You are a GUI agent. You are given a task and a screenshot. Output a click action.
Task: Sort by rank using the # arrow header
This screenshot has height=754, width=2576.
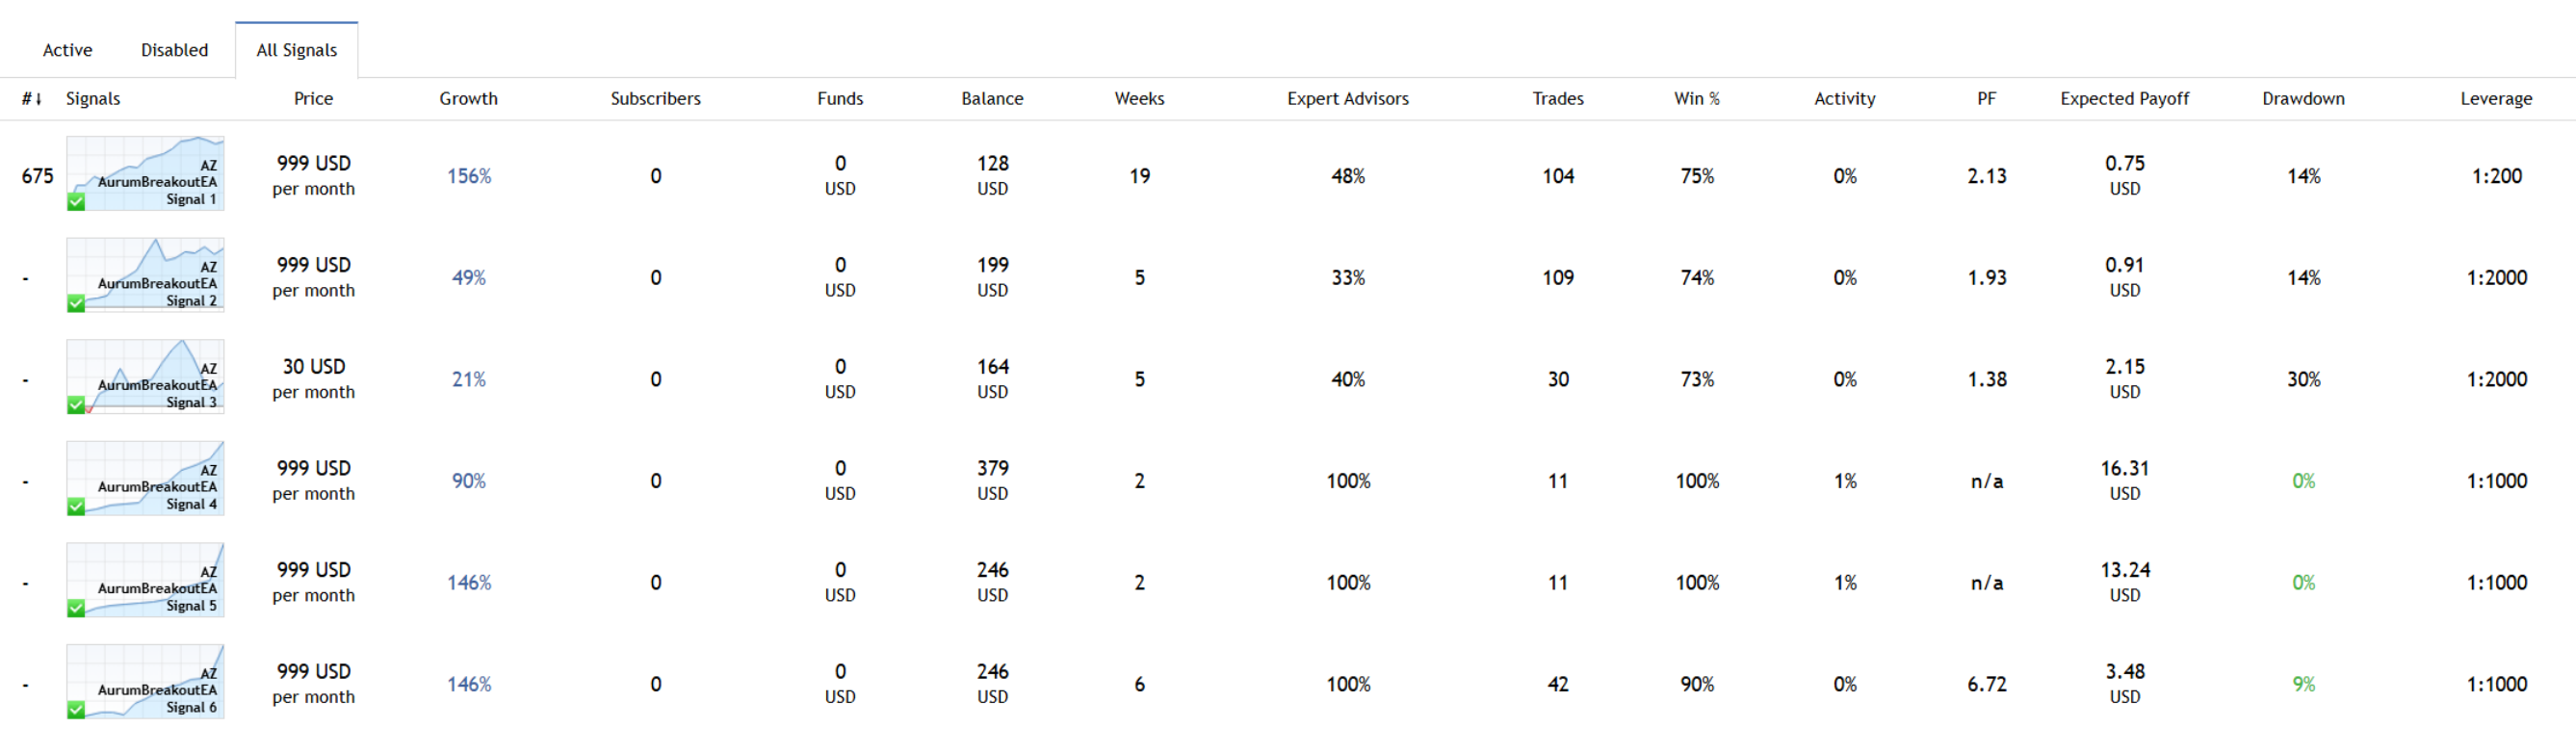[x=32, y=98]
